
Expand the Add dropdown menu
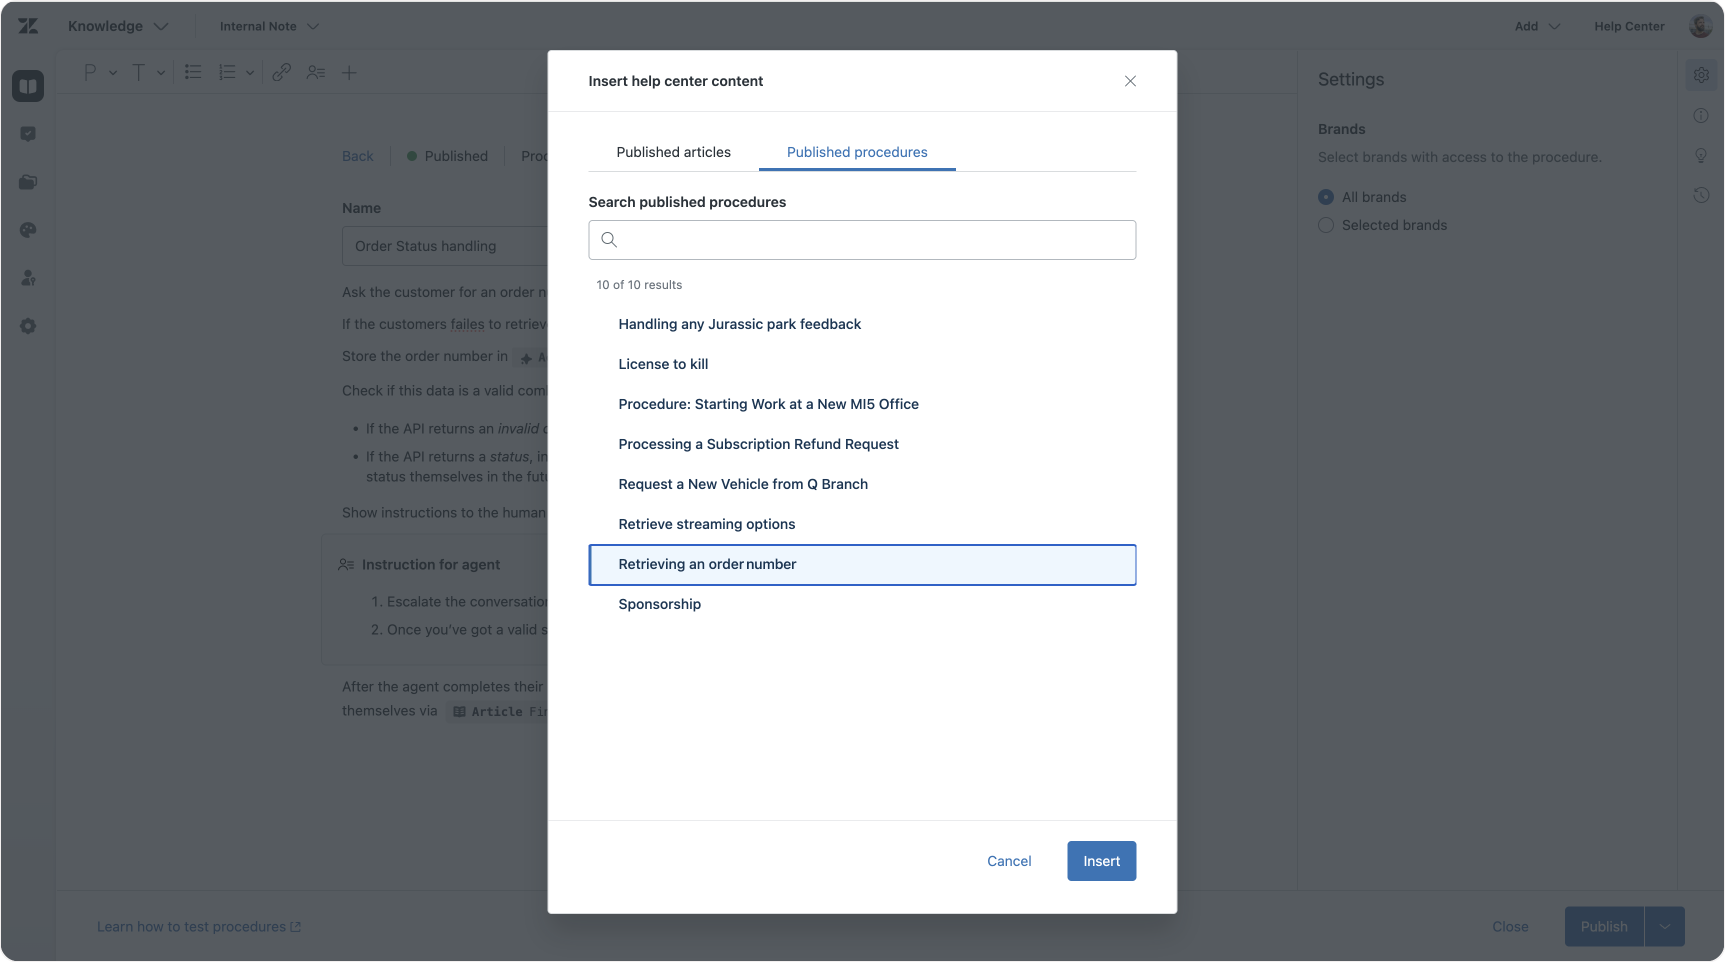tap(1537, 26)
